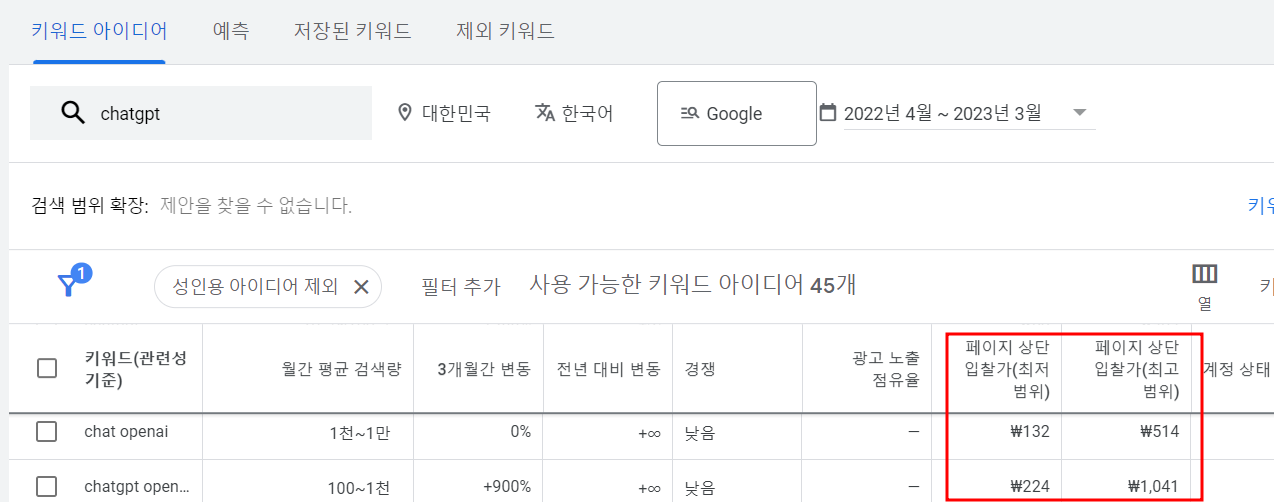Open the 제외 키워드 tab

pyautogui.click(x=505, y=31)
